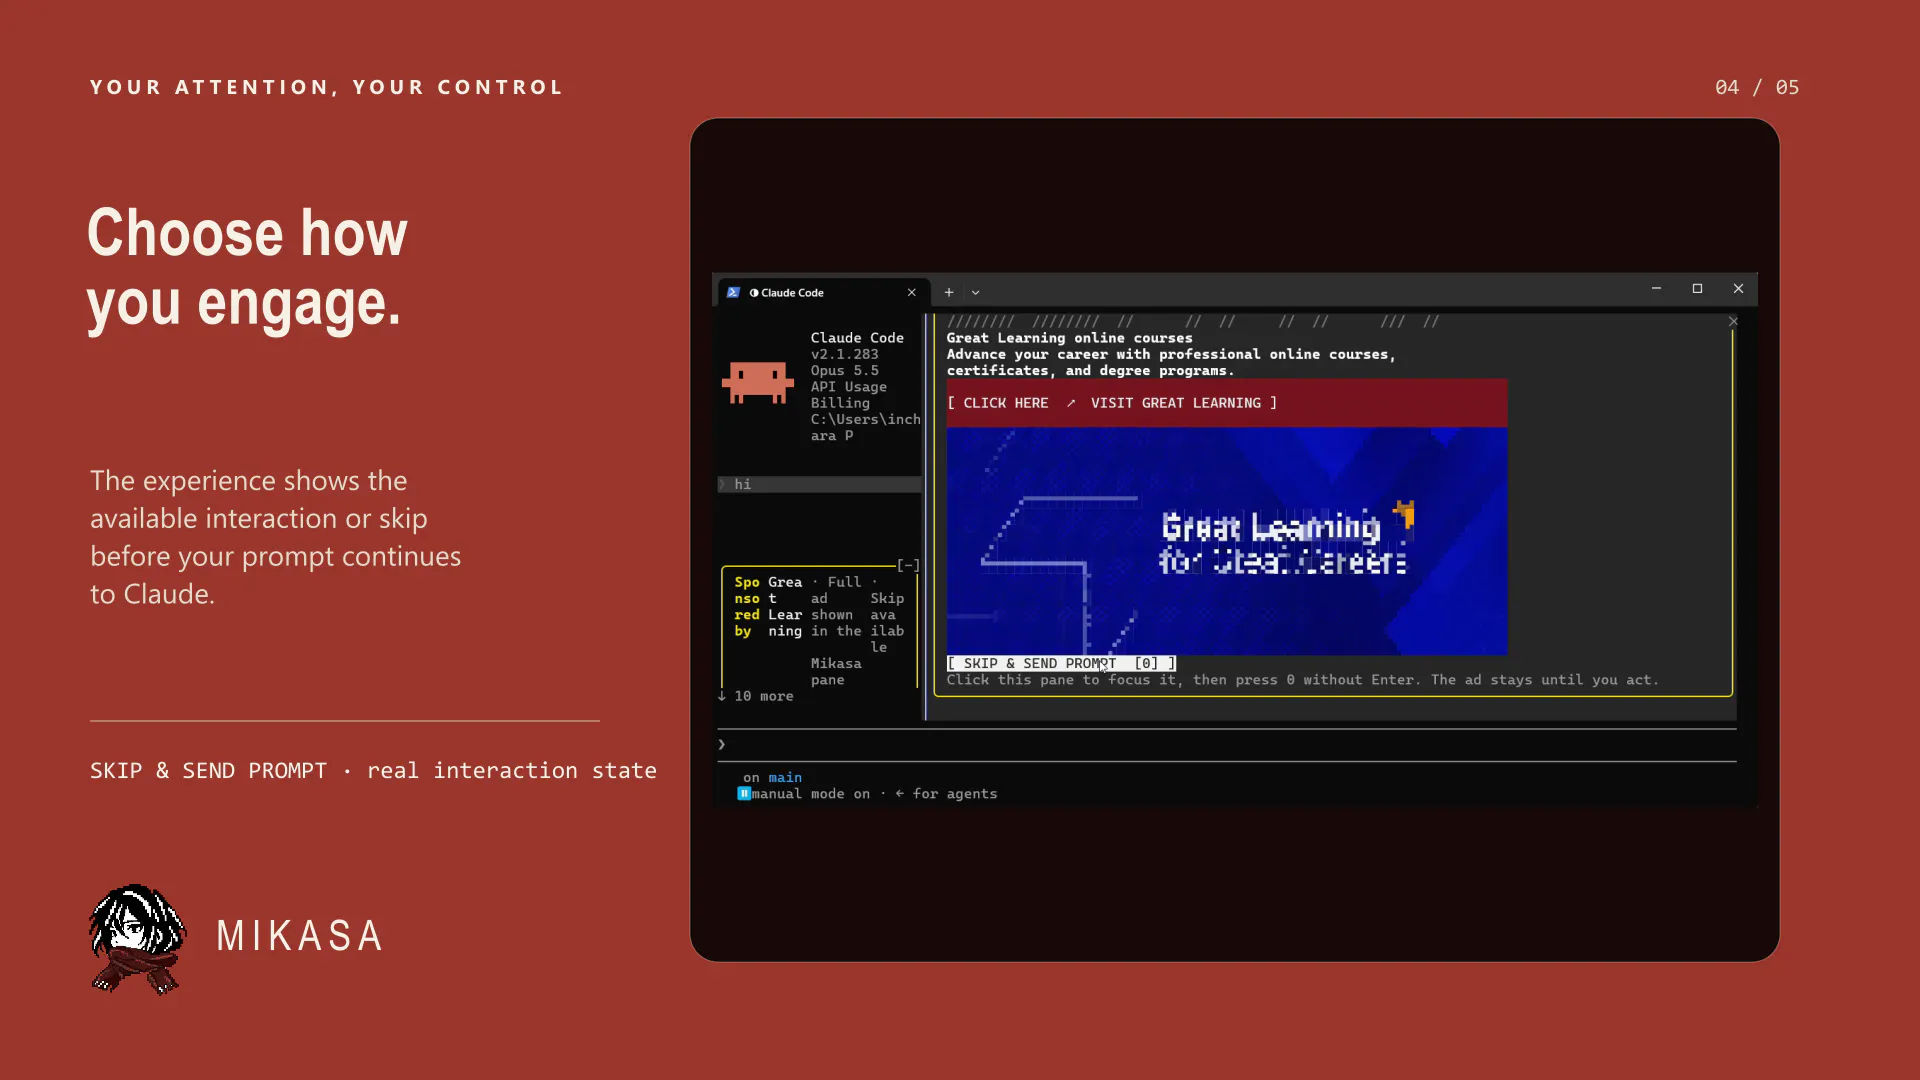Collapse the sponsored panel with [-]
This screenshot has width=1920, height=1080.
click(908, 565)
